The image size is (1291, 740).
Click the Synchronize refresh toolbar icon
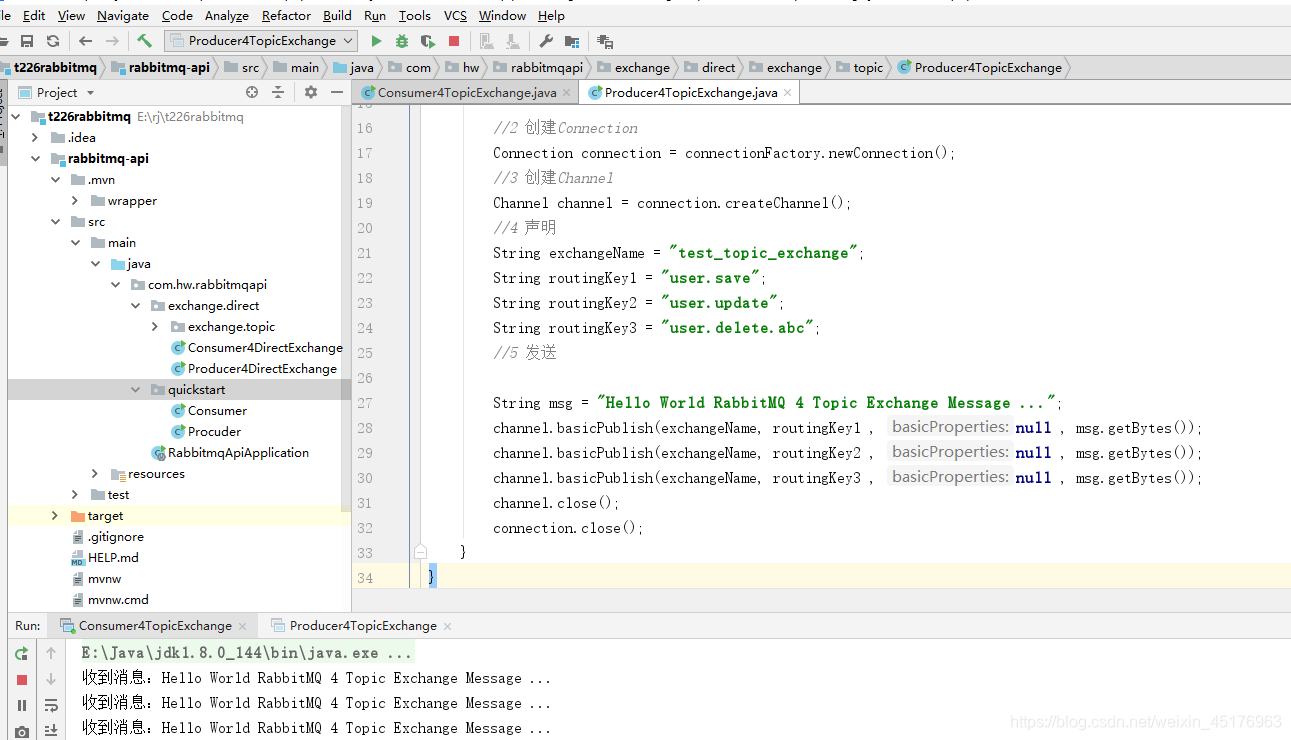click(53, 41)
